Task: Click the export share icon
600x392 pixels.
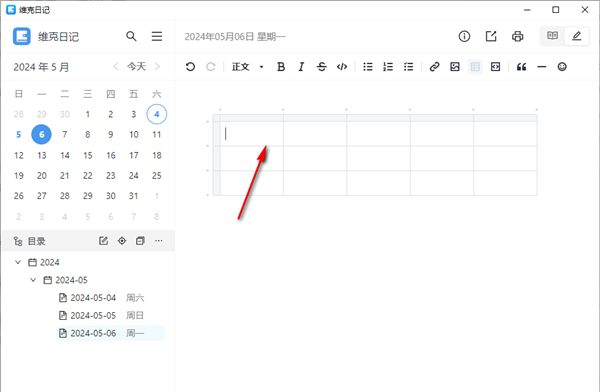Action: point(491,36)
